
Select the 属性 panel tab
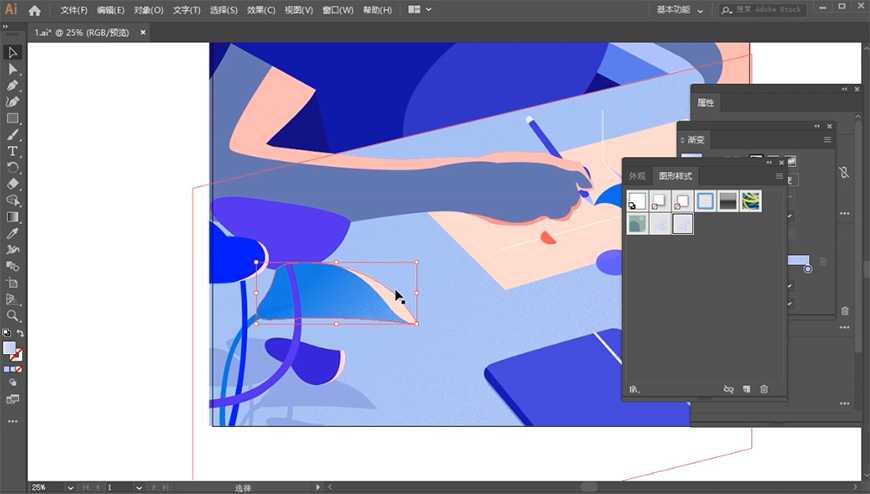706,103
